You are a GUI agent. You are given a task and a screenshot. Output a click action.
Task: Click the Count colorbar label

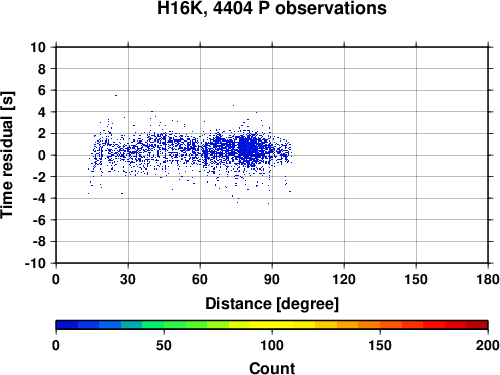click(272, 368)
